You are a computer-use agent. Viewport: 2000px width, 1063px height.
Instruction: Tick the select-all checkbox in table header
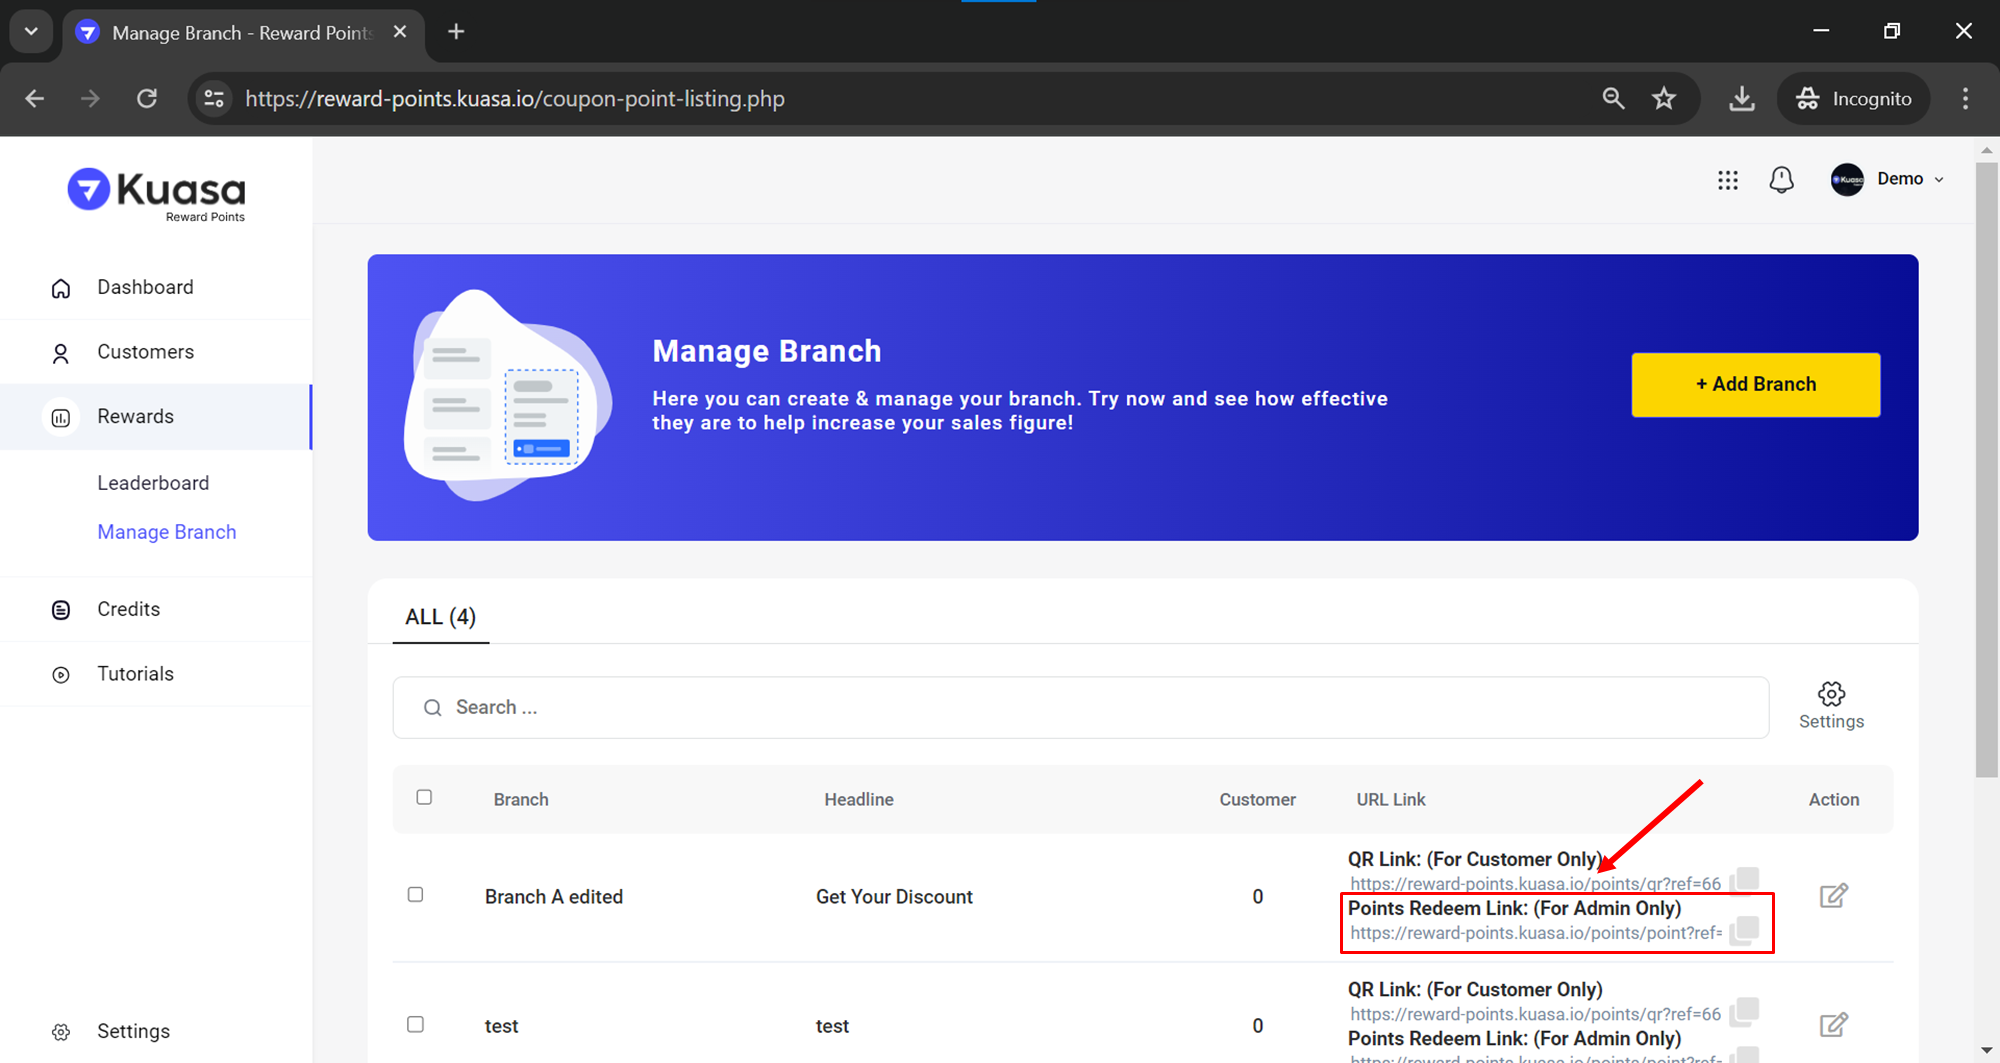point(424,797)
